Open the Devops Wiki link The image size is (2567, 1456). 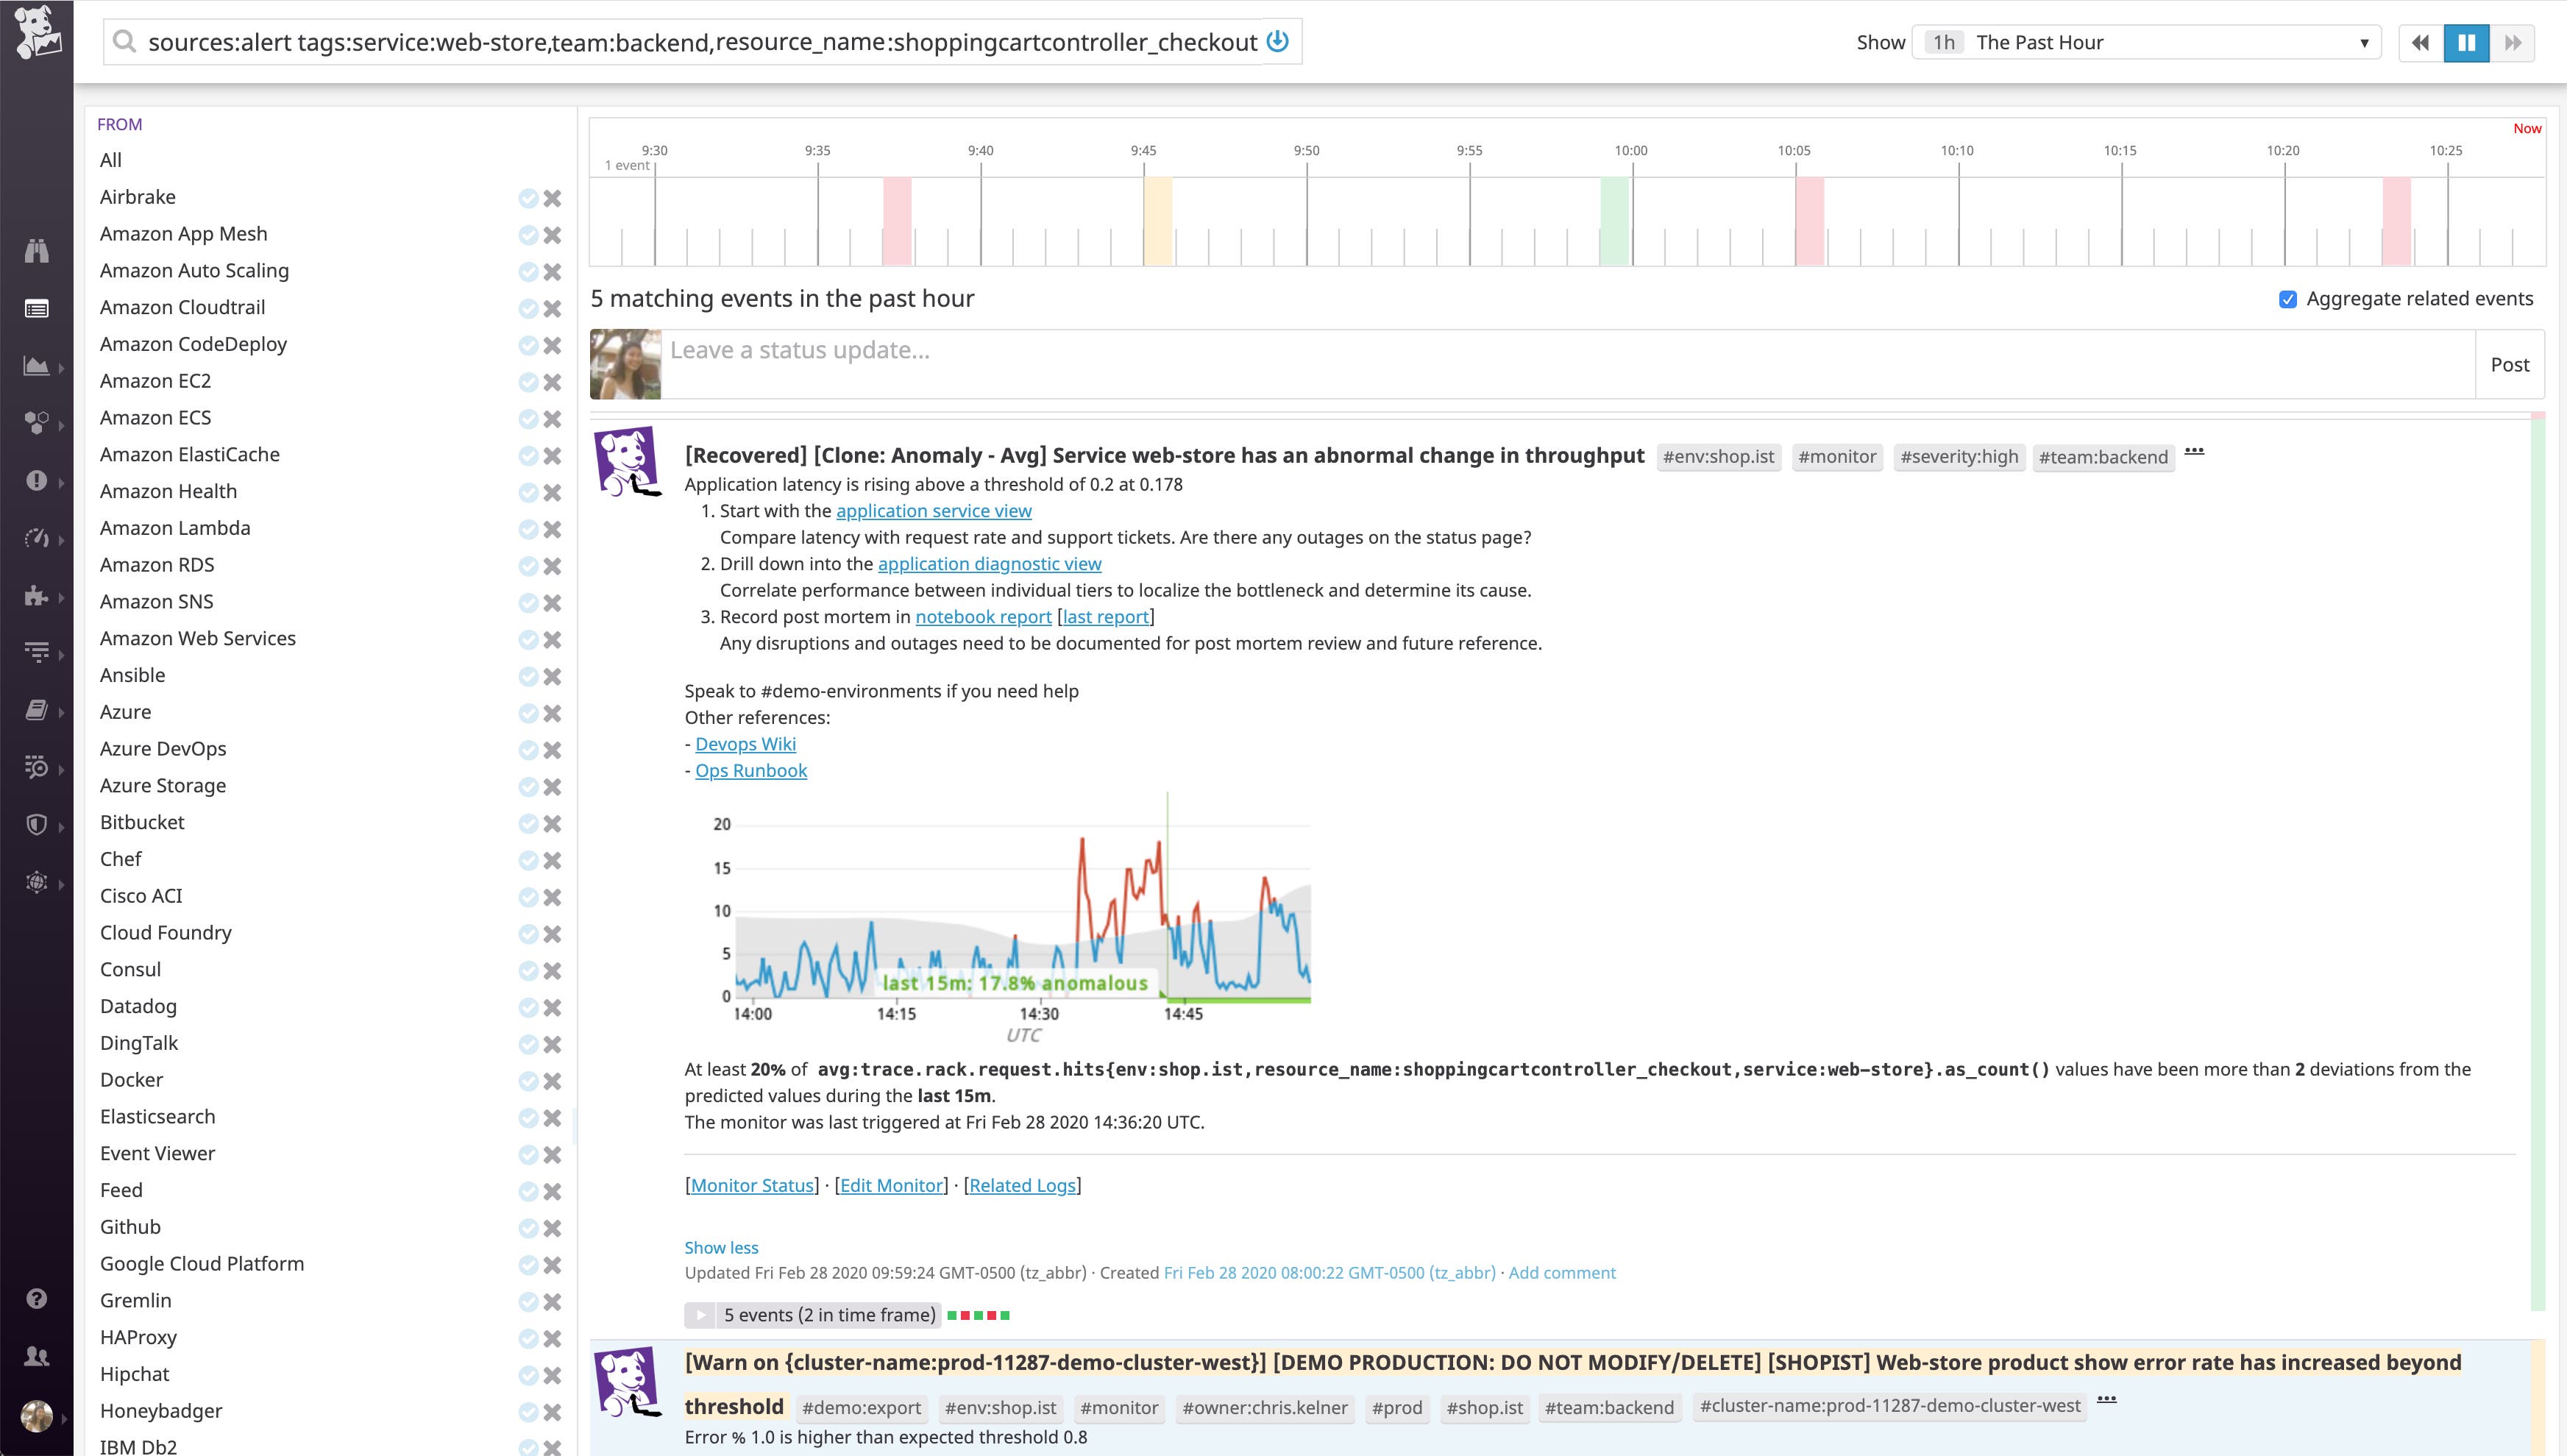coord(745,743)
